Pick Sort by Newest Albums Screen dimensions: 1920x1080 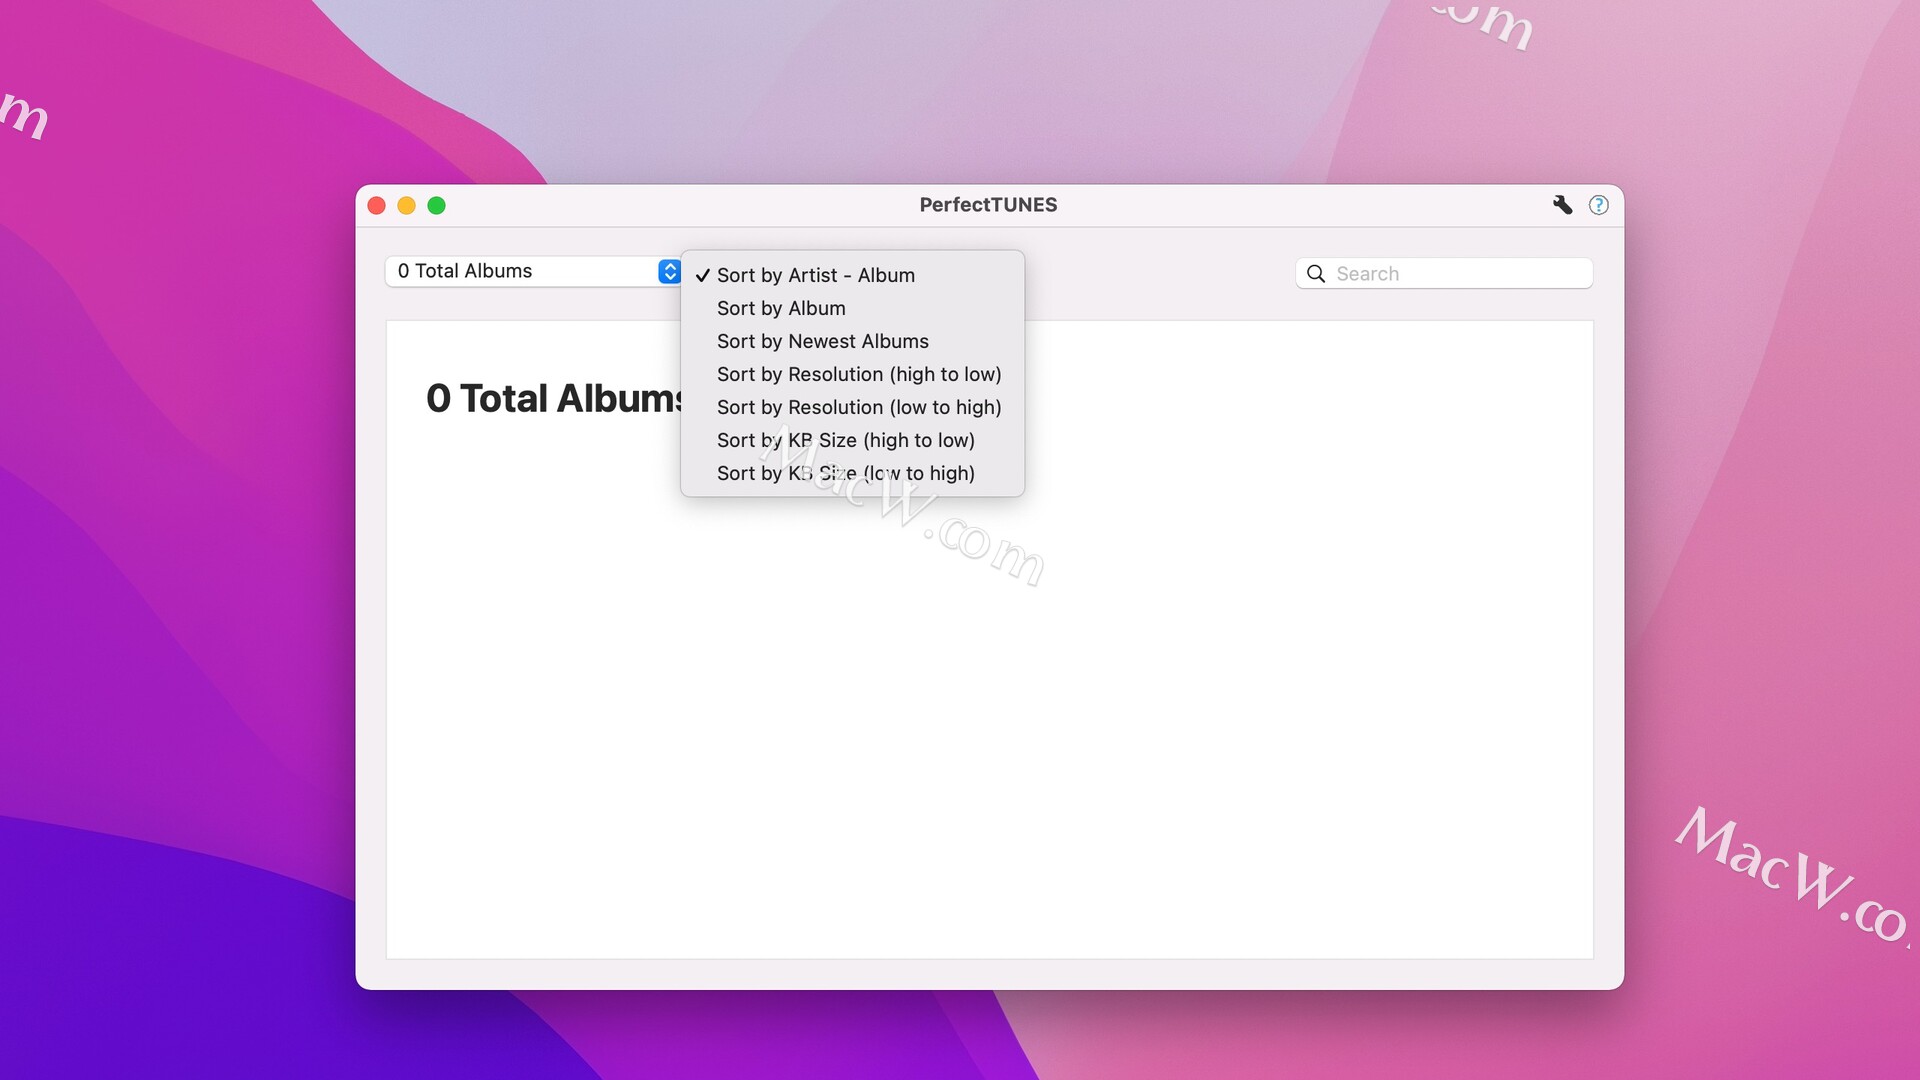point(853,341)
